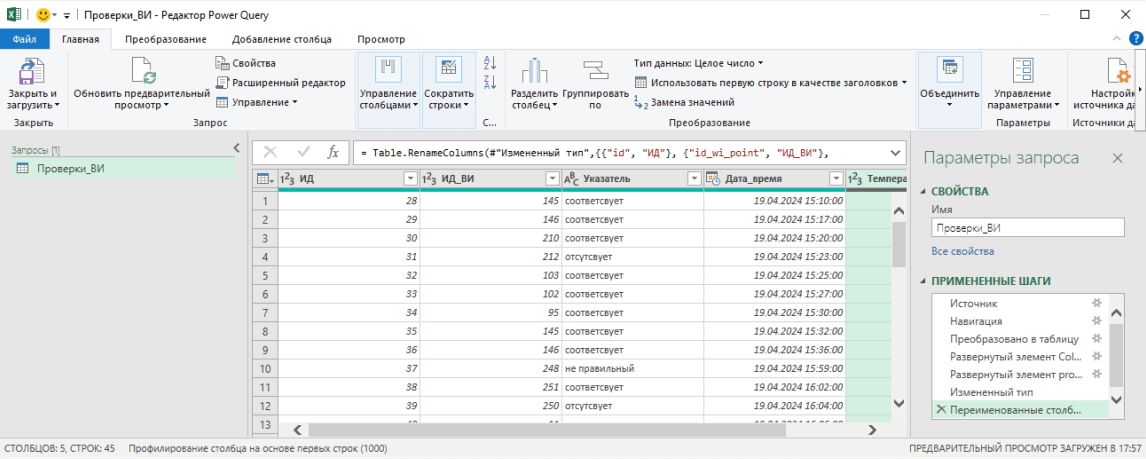Expand the formula bar with chevron

pyautogui.click(x=895, y=152)
